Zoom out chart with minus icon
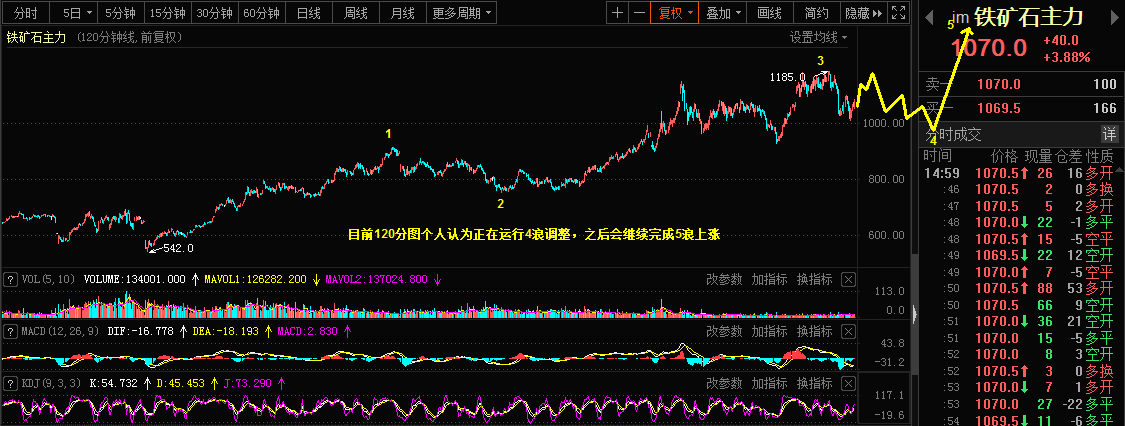The width and height of the screenshot is (1125, 426). [639, 13]
